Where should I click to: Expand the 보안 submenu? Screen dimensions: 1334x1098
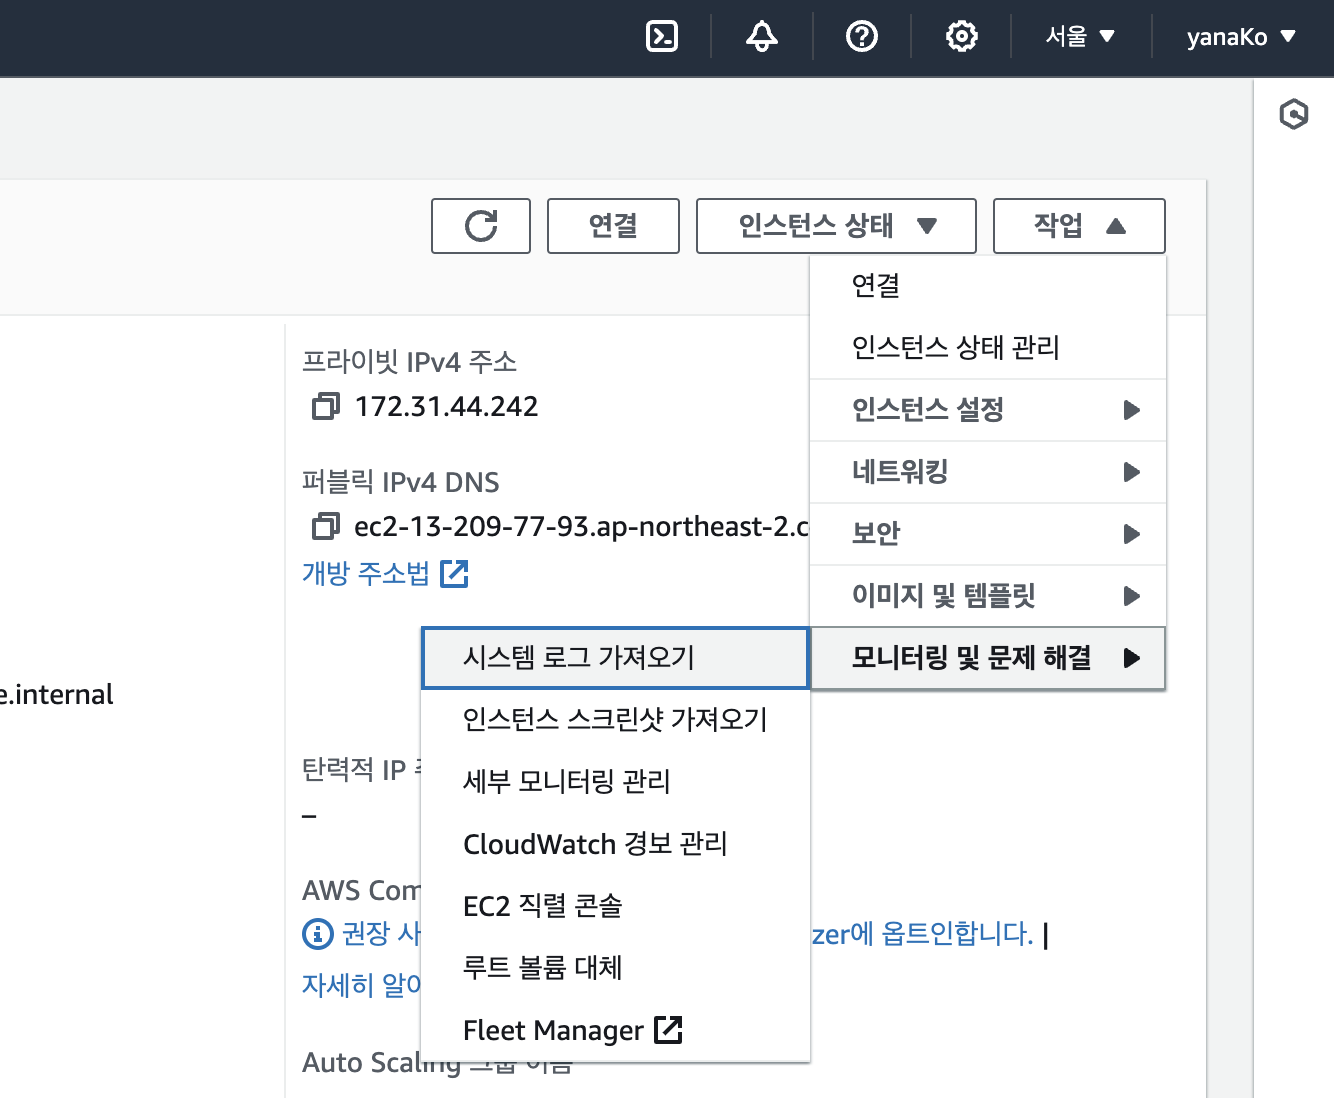pyautogui.click(x=988, y=534)
